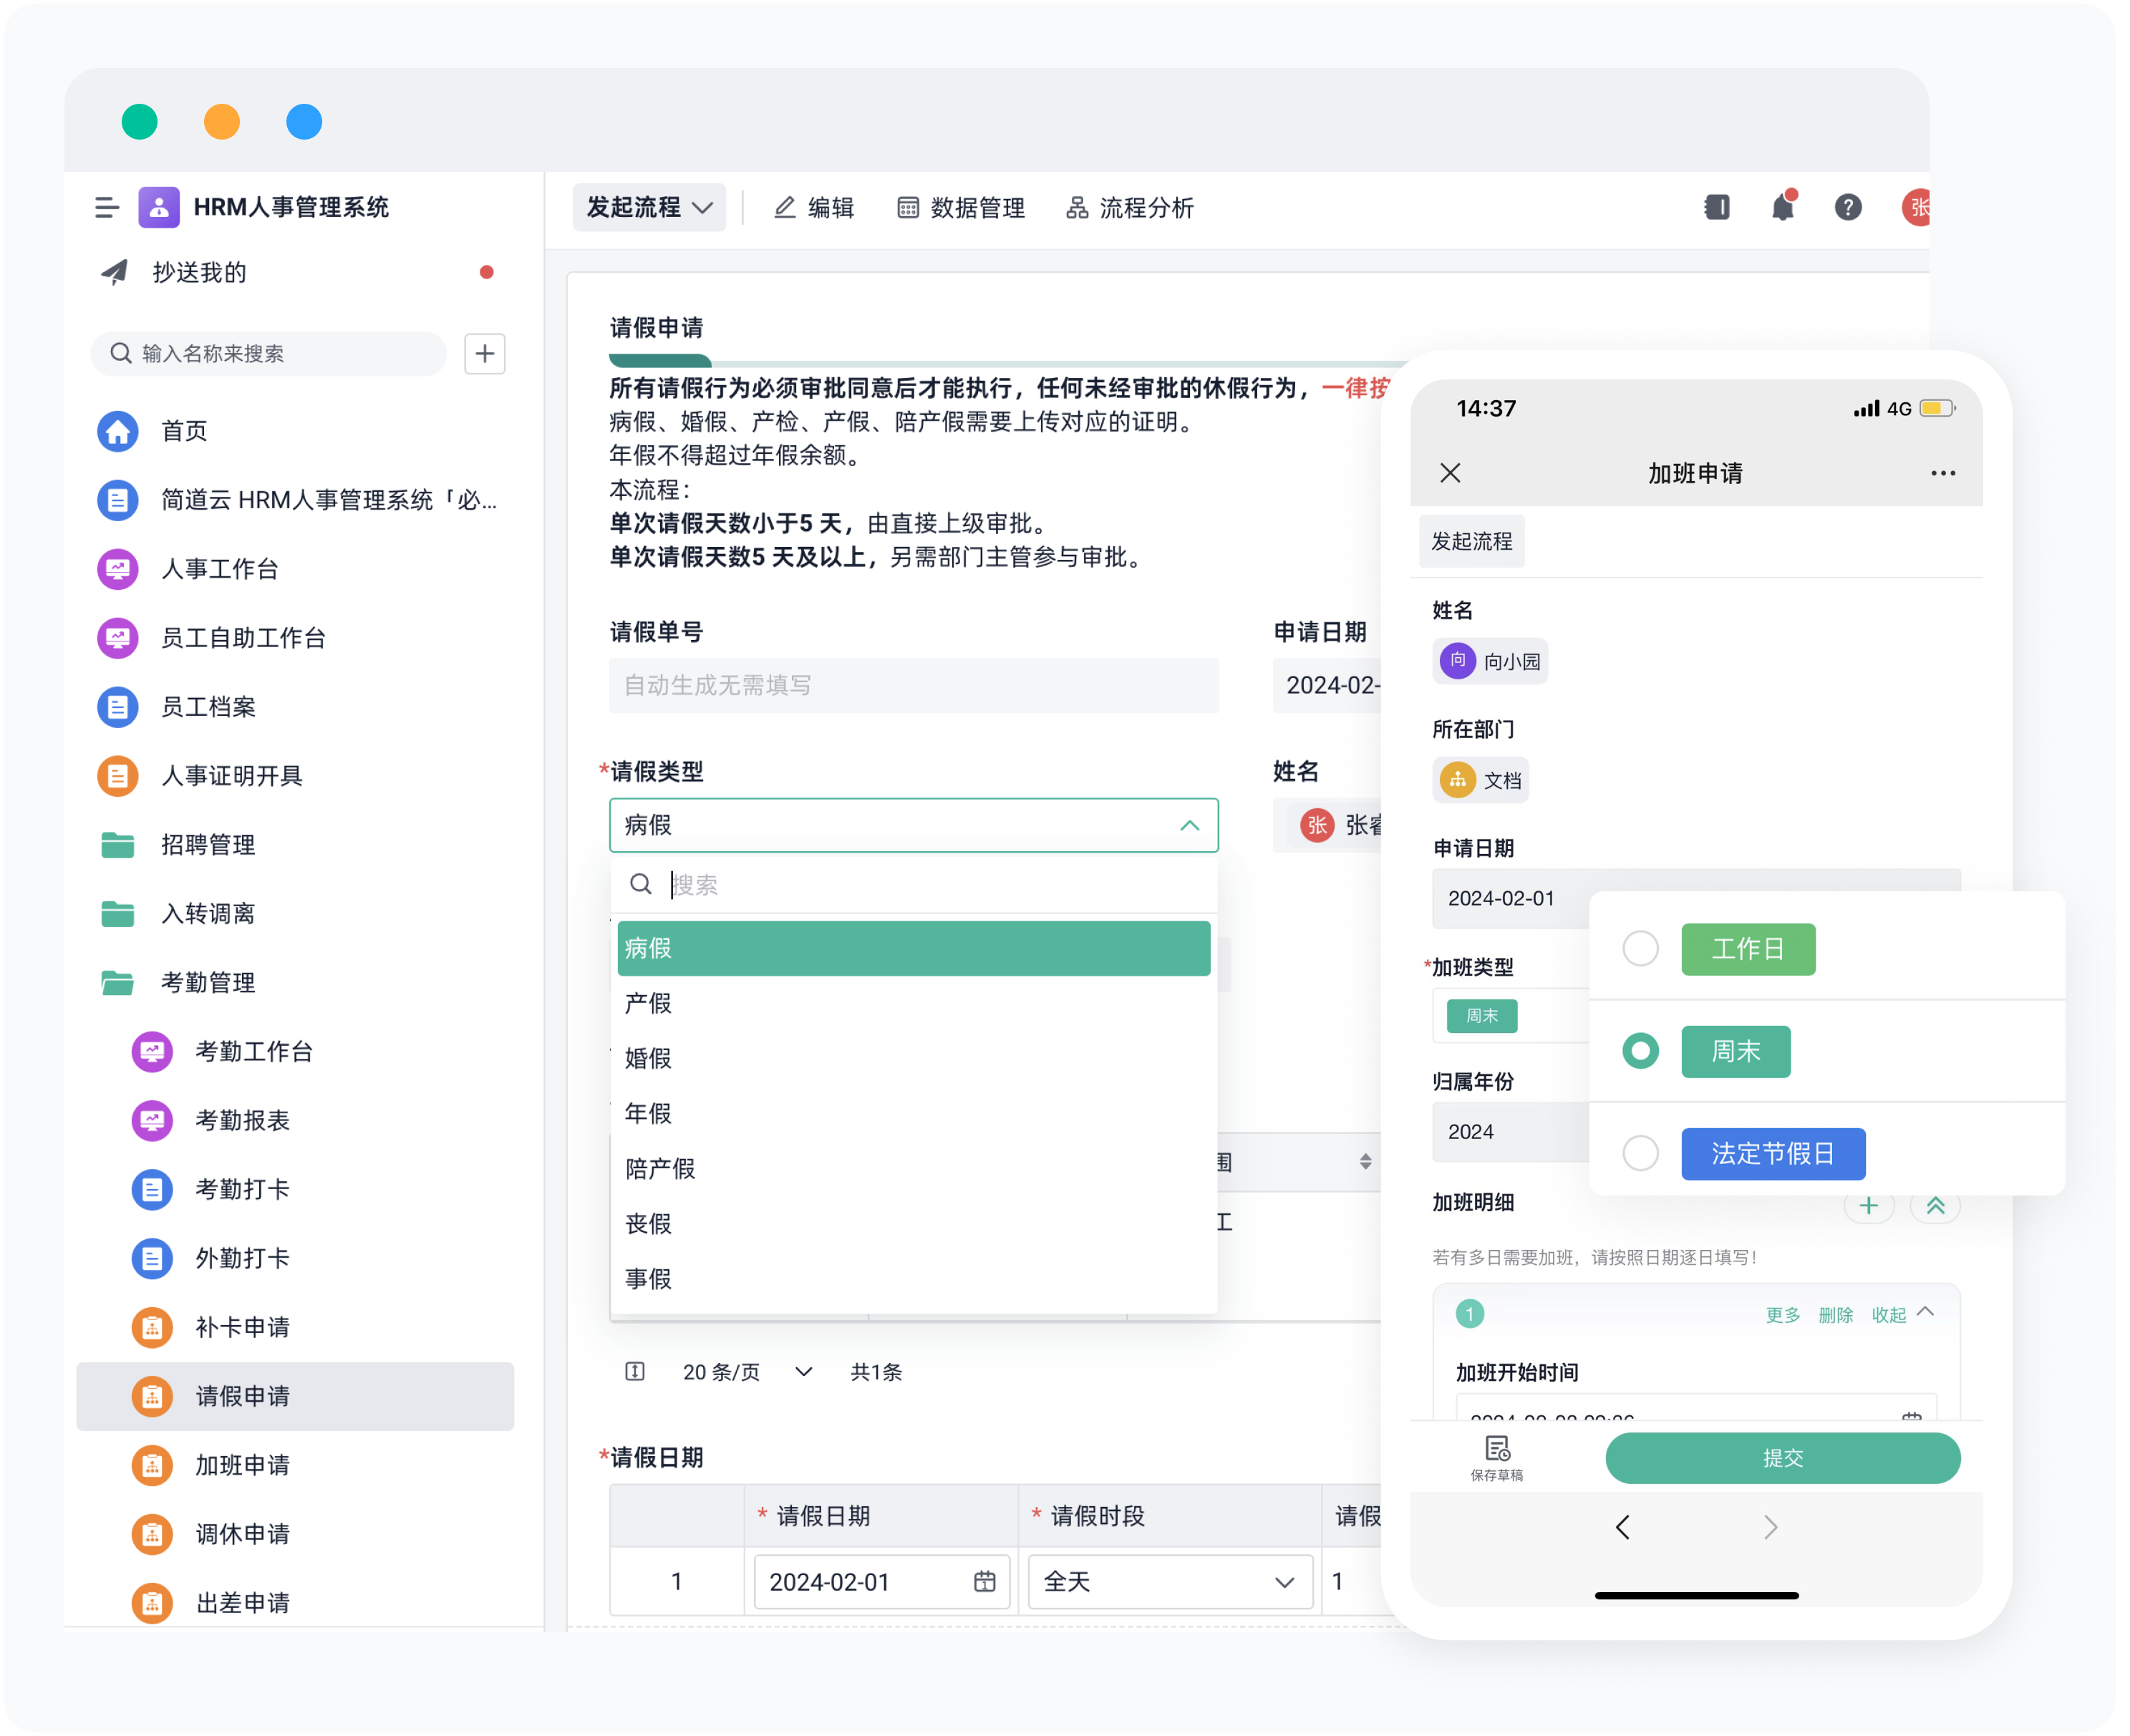Click the sidebar 输入名称来搜索 field
Screen dimensions: 2130x1736
pos(268,353)
